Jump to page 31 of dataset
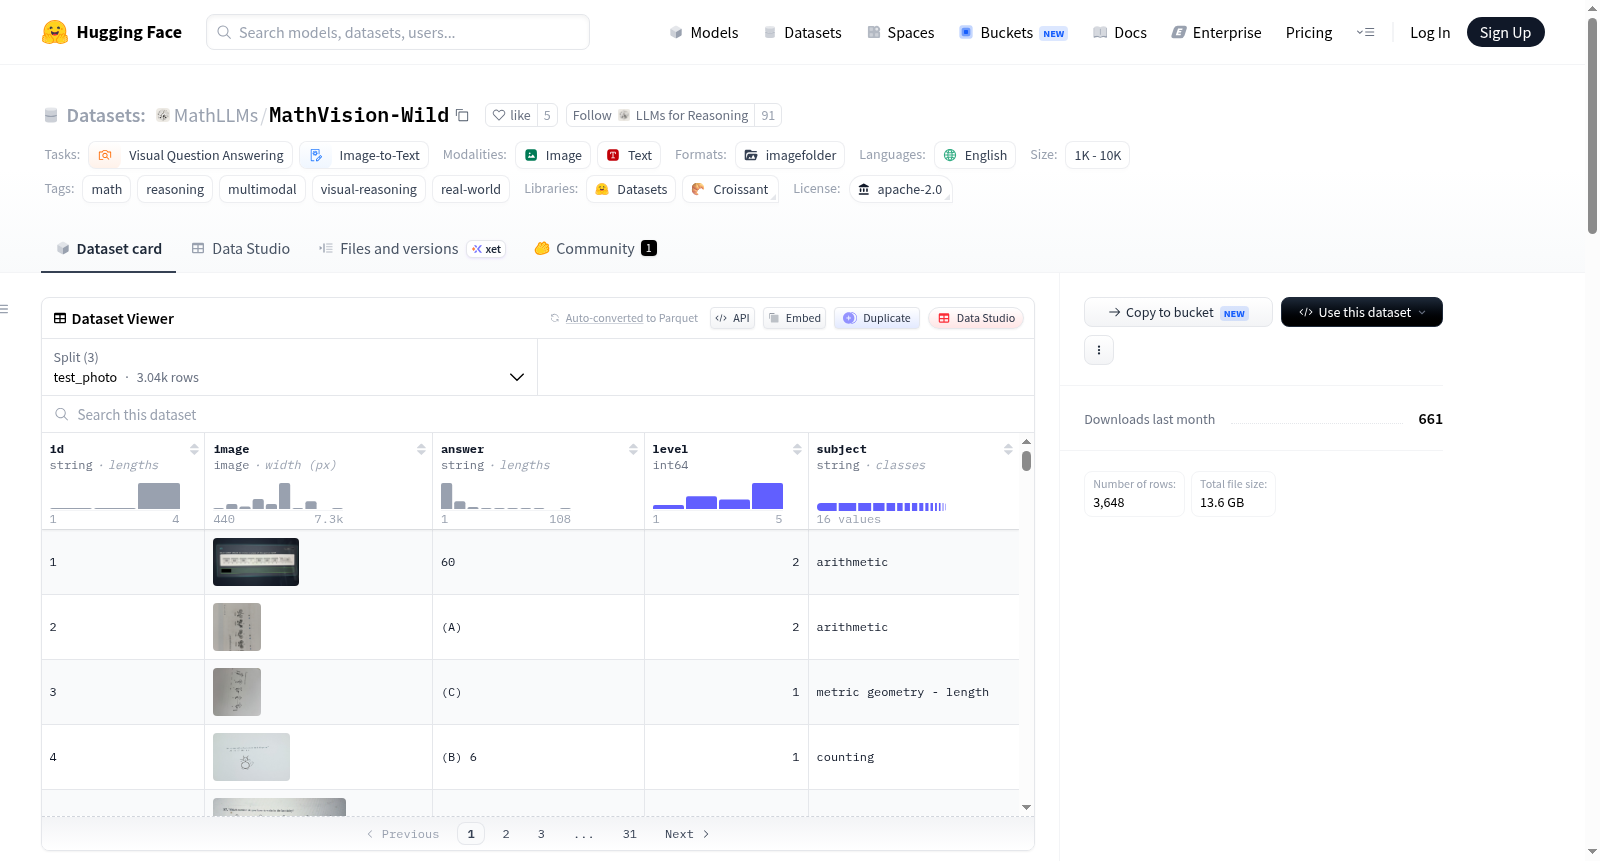 tap(629, 834)
